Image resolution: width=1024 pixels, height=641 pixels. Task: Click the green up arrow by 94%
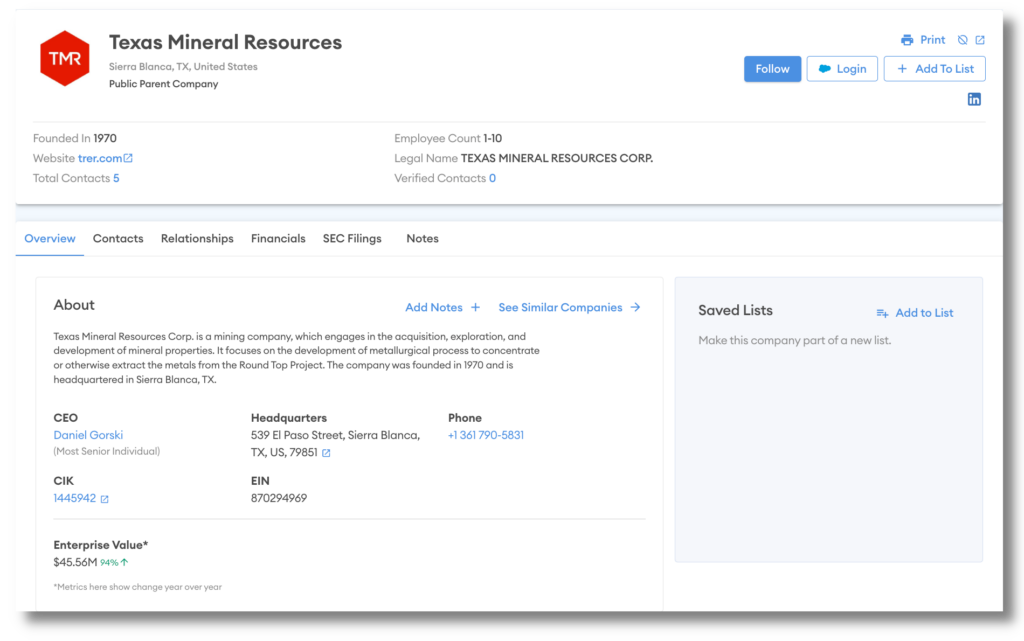pyautogui.click(x=124, y=562)
